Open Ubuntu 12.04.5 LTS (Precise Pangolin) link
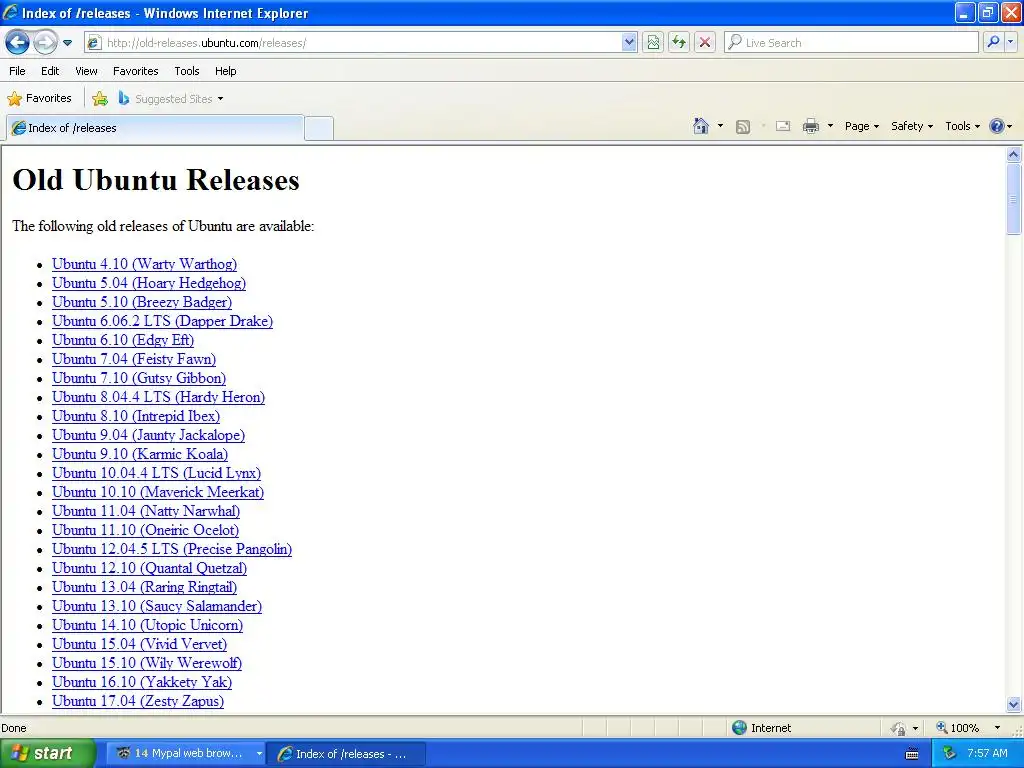 [x=172, y=549]
